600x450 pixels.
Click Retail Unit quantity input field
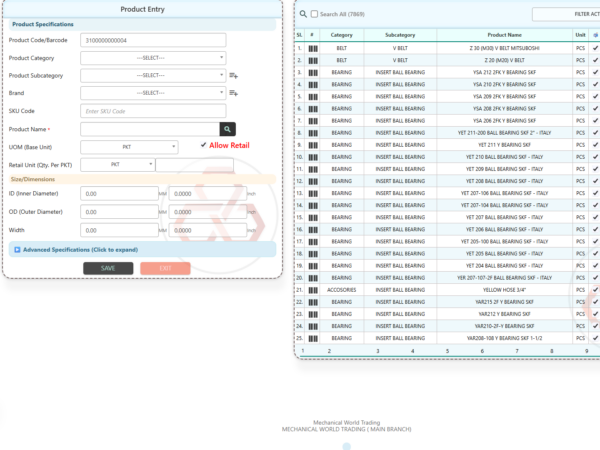click(x=194, y=165)
